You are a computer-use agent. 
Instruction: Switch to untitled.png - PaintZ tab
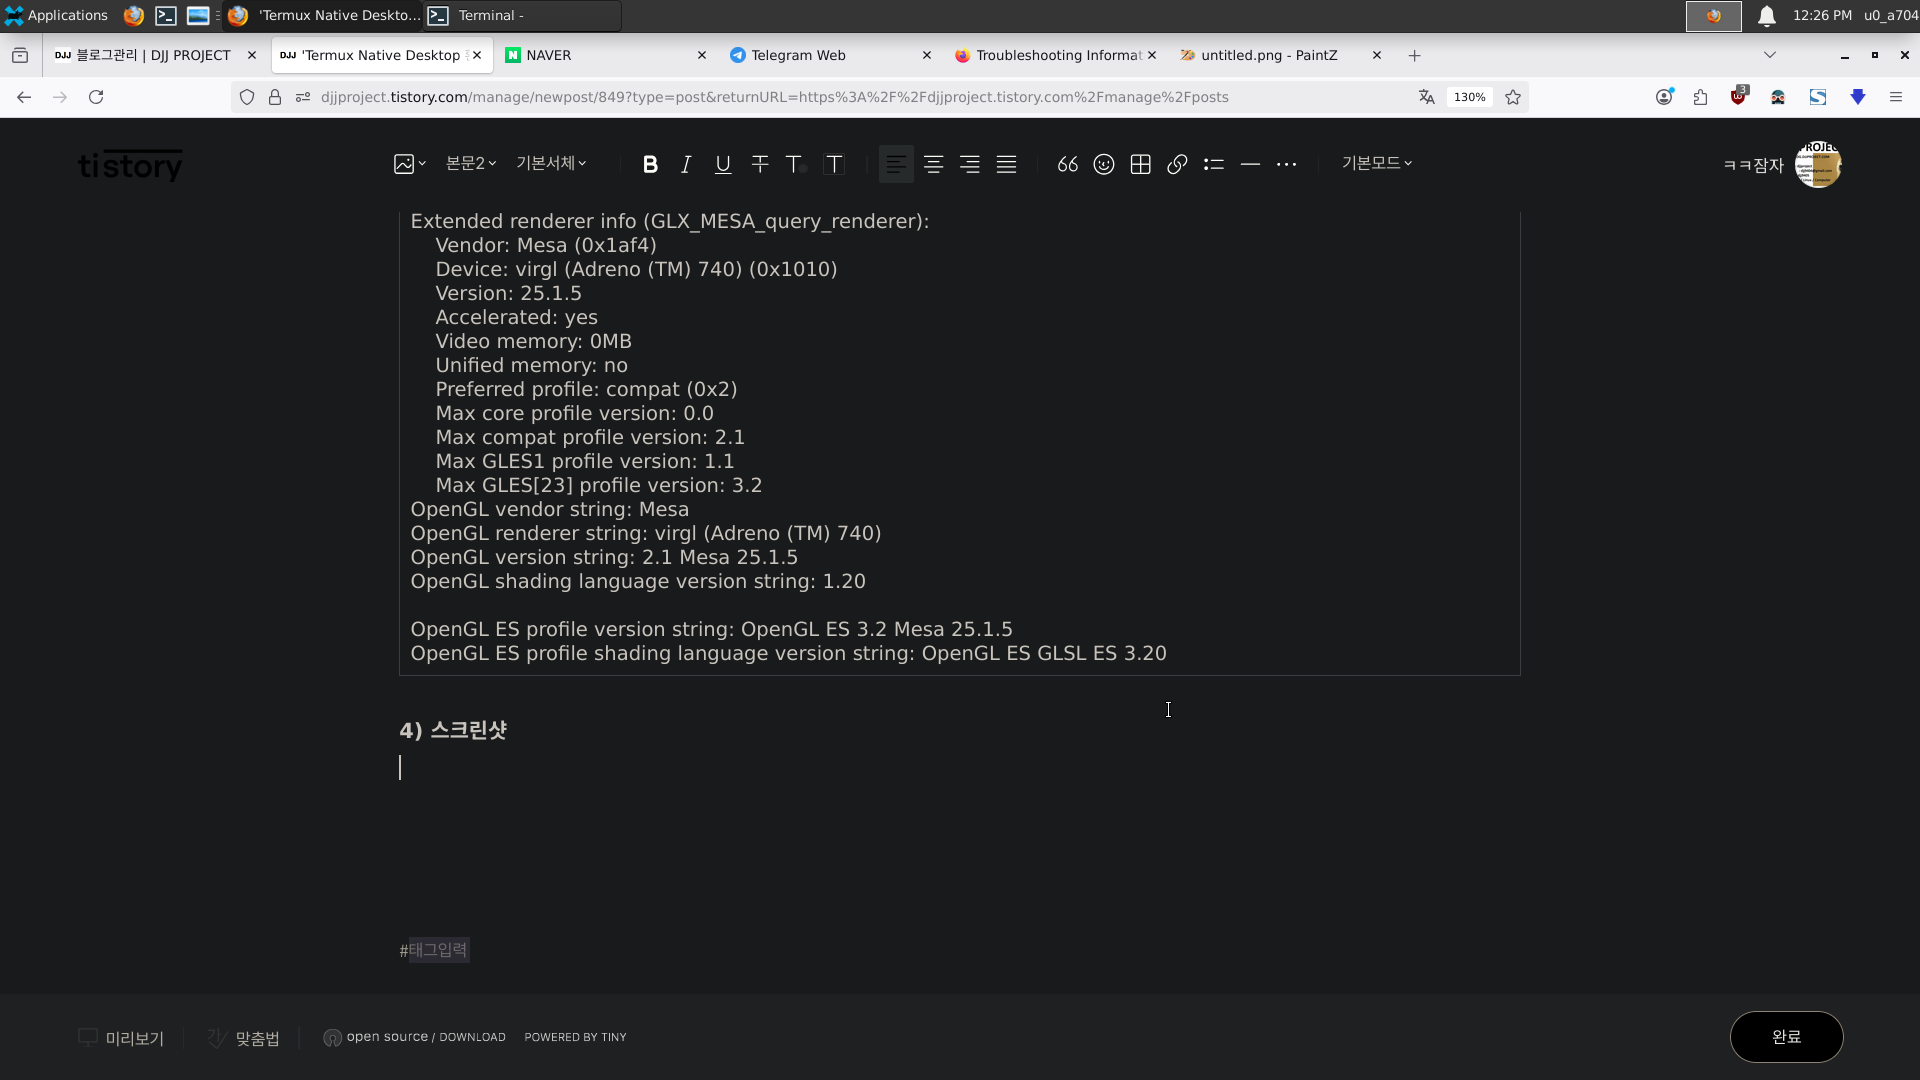1268,55
